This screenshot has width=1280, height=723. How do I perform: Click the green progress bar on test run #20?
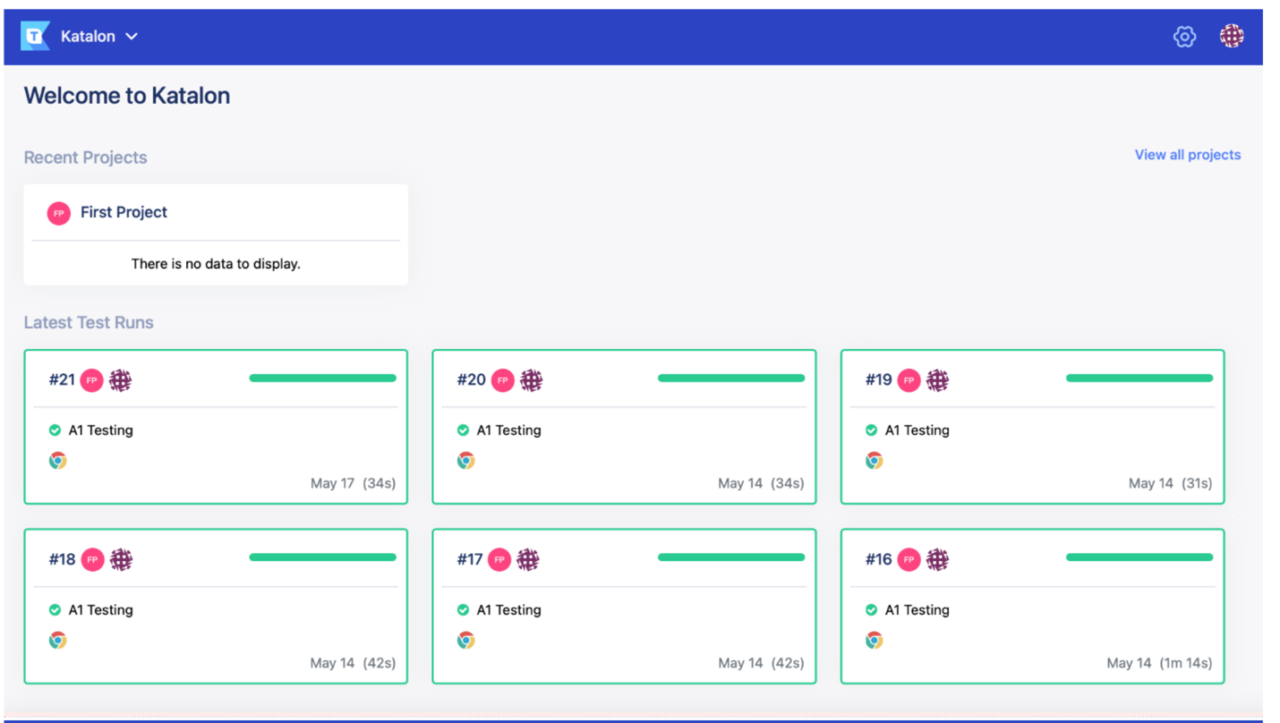pyautogui.click(x=731, y=378)
